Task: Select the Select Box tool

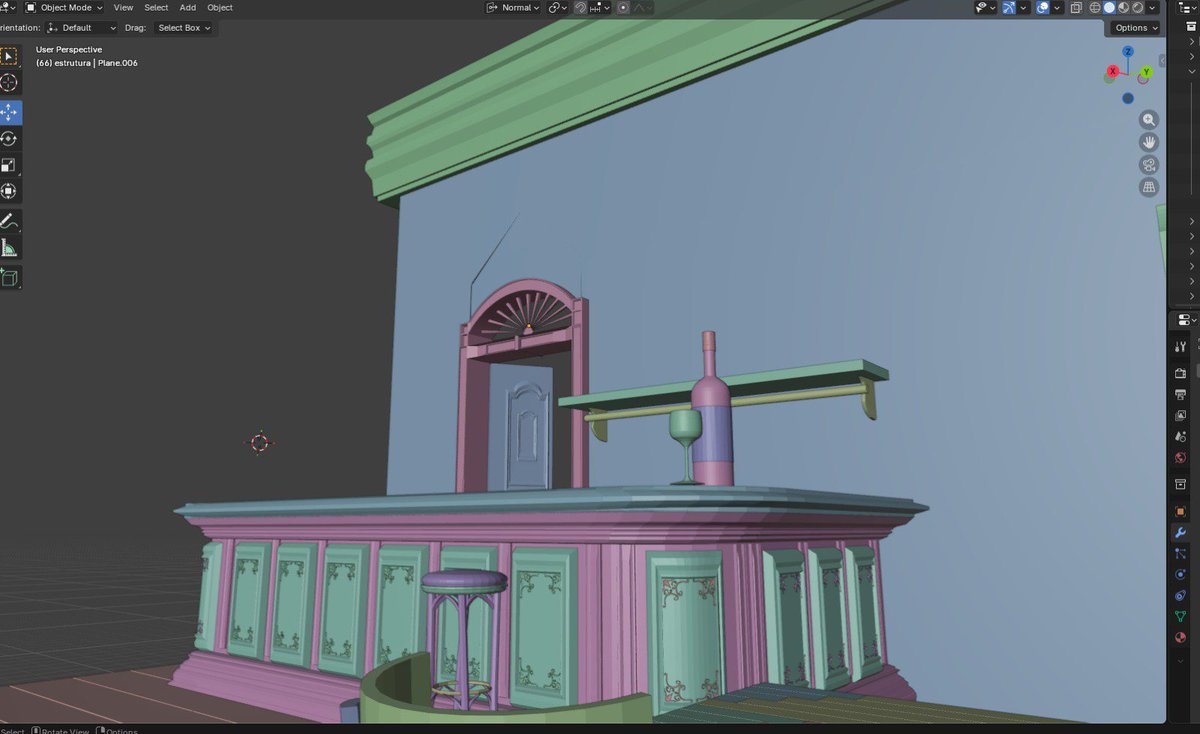Action: pos(8,57)
